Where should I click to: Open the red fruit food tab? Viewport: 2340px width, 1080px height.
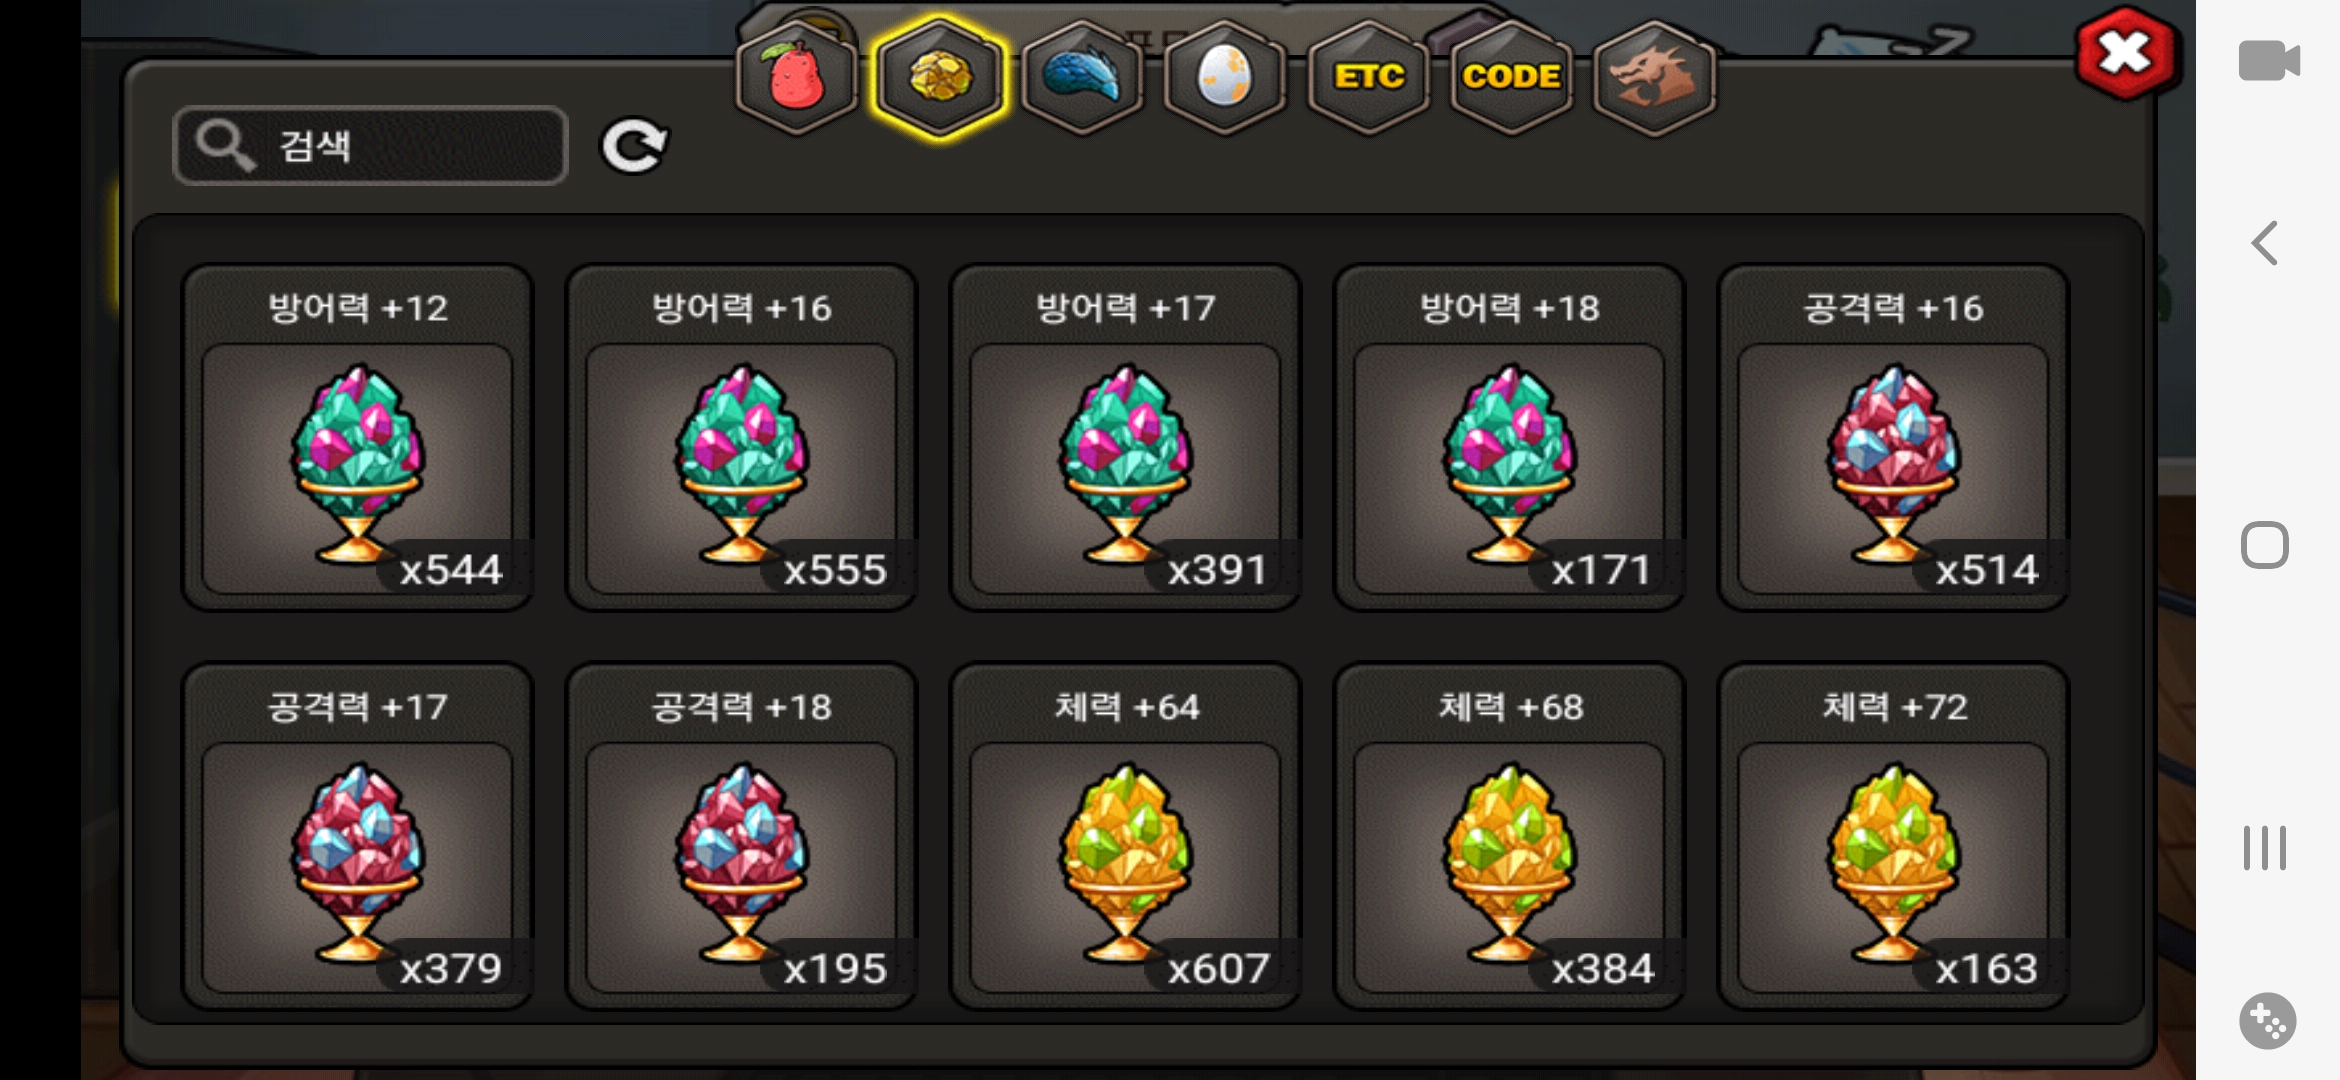click(x=796, y=78)
